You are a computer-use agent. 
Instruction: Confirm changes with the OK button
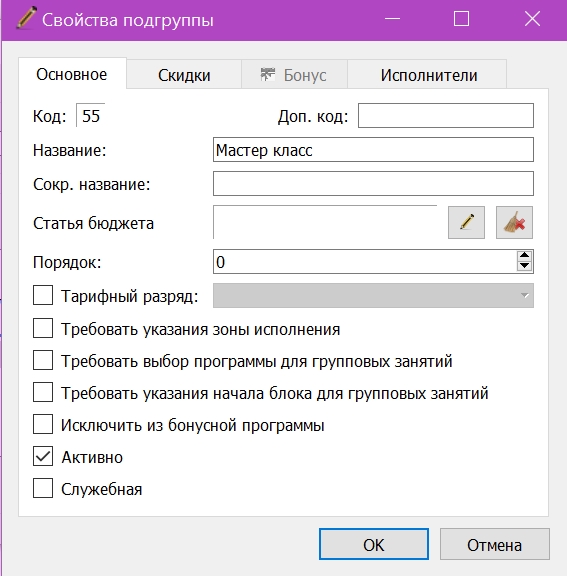(374, 544)
